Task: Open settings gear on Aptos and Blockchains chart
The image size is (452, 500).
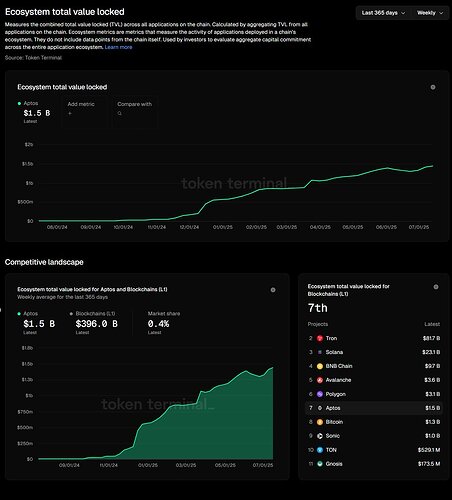Action: pyautogui.click(x=273, y=290)
